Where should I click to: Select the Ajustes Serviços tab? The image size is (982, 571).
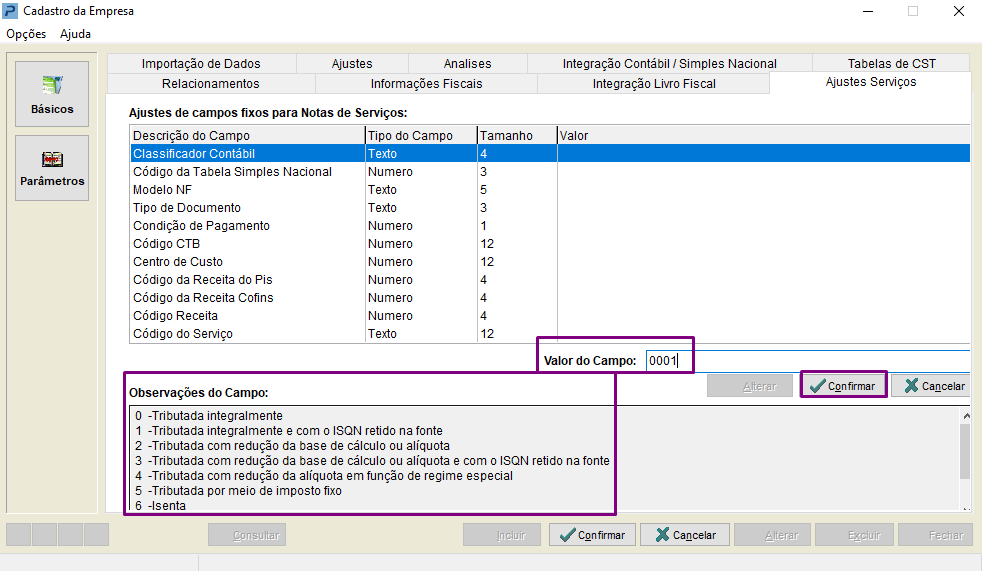tap(871, 82)
